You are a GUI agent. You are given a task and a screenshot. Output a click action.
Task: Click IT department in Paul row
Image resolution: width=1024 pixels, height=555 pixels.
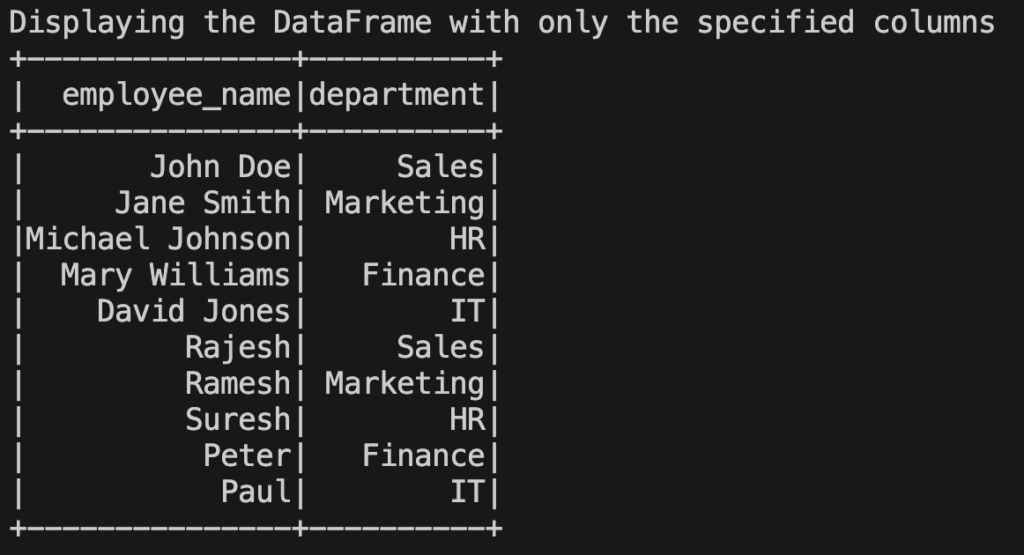467,492
